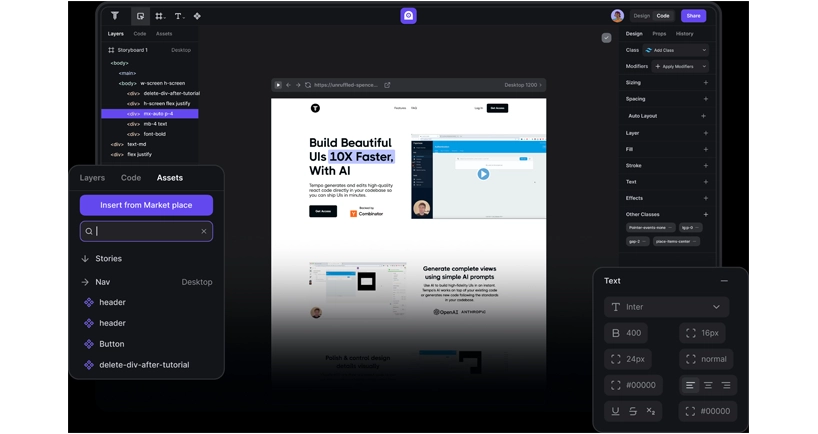This screenshot has height=434, width=818.
Task: Click the Text tool in top toolbar
Action: click(x=179, y=16)
